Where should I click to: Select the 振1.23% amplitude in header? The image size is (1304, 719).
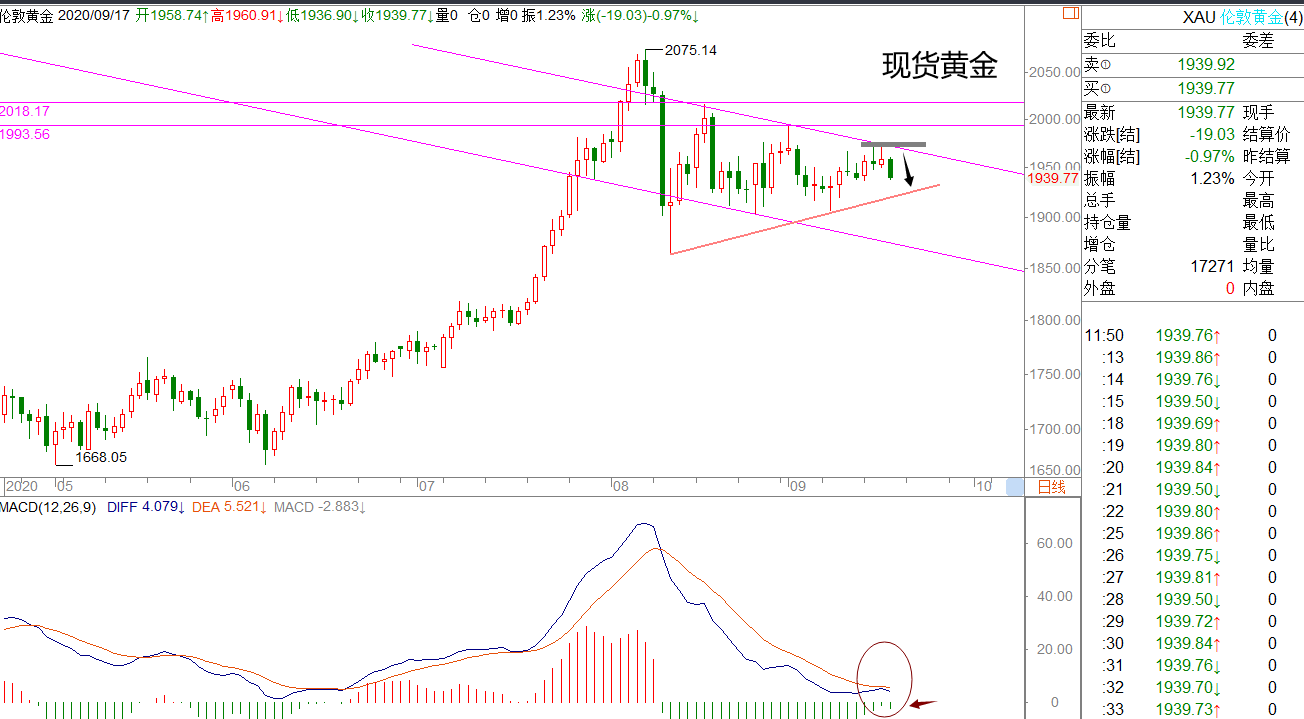click(x=549, y=15)
